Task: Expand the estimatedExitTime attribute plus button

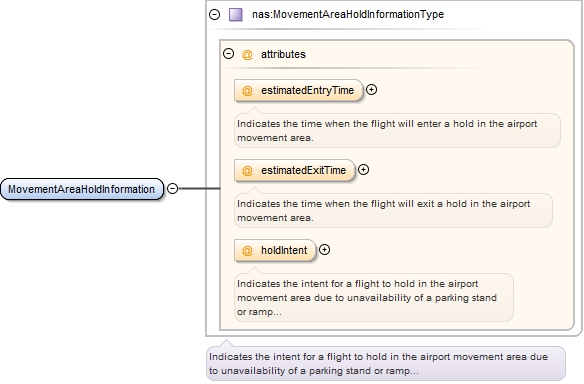Action: [364, 169]
